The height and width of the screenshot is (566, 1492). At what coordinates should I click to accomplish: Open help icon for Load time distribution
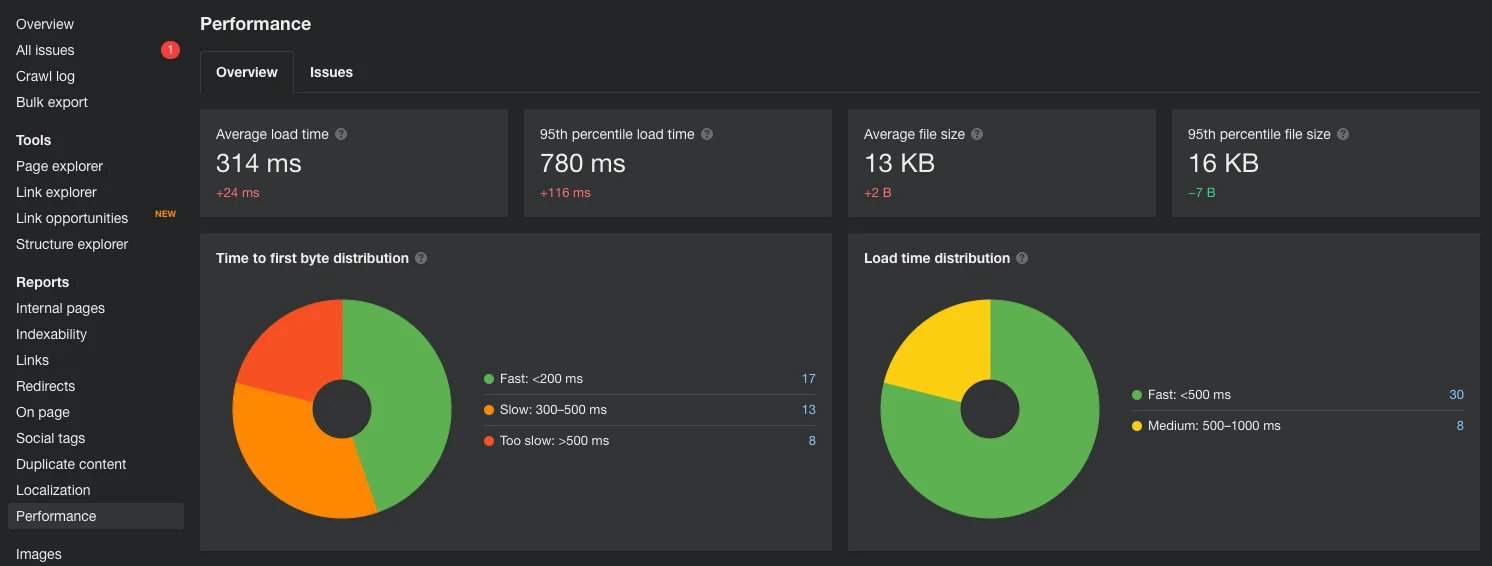point(1022,258)
